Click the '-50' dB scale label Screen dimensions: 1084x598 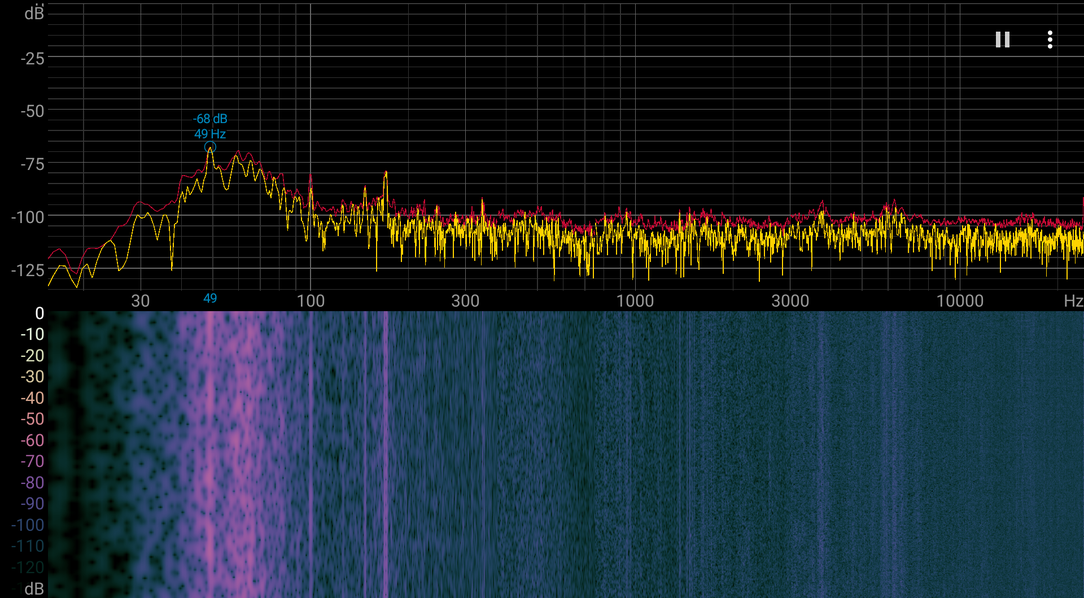coord(32,111)
